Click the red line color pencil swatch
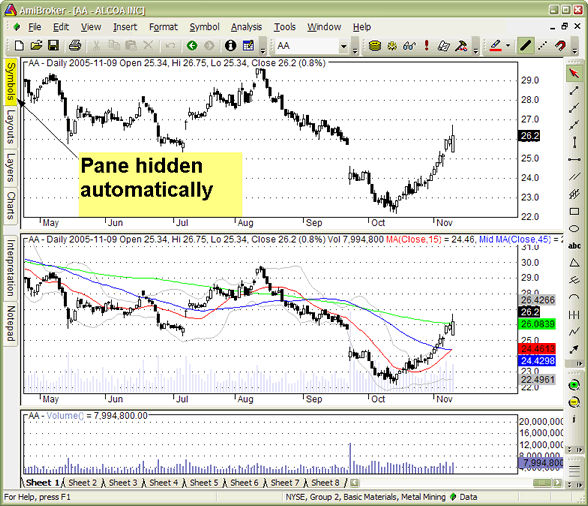This screenshot has height=506, width=588. click(x=495, y=46)
